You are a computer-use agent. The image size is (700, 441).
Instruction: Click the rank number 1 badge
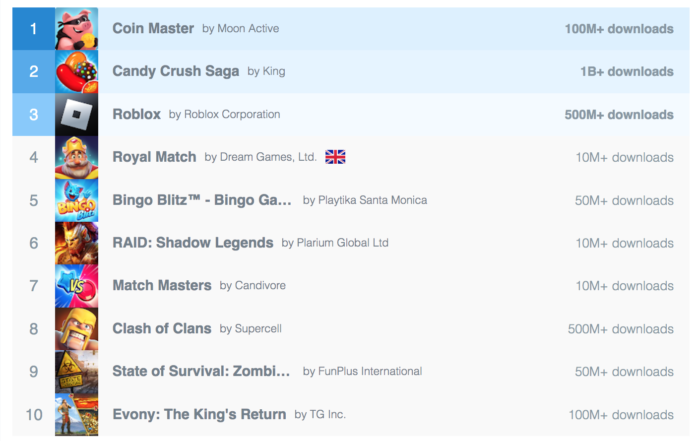coord(33,28)
